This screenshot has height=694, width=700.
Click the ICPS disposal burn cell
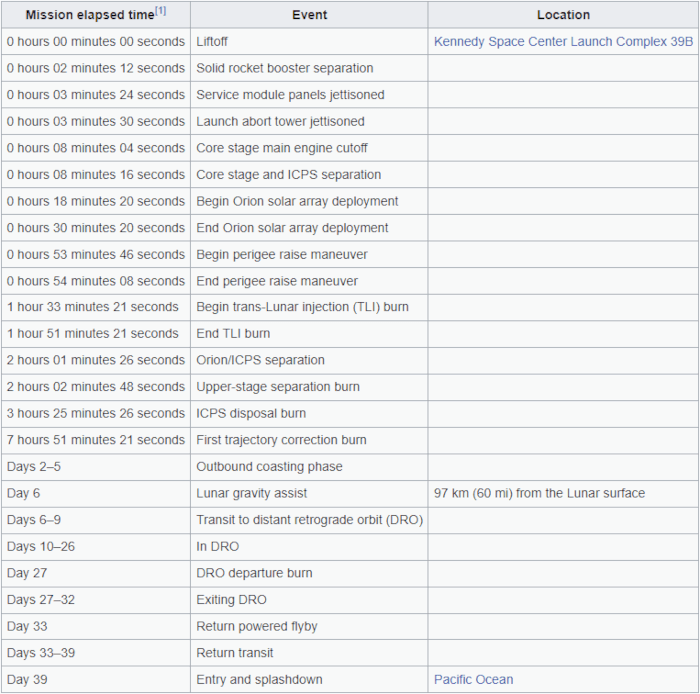coord(251,413)
